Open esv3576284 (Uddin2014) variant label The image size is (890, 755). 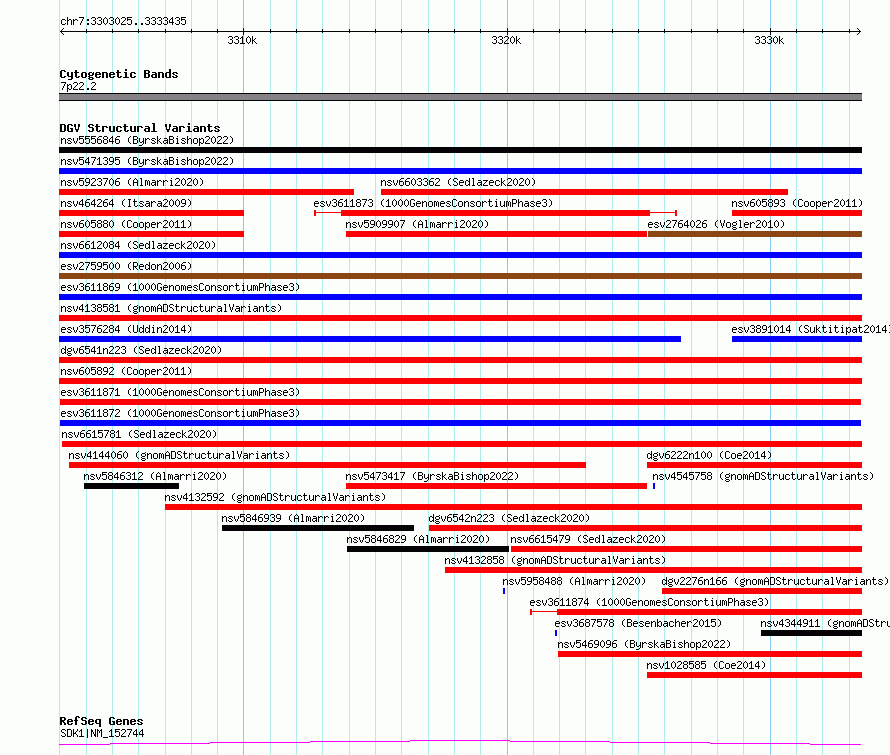[x=126, y=329]
